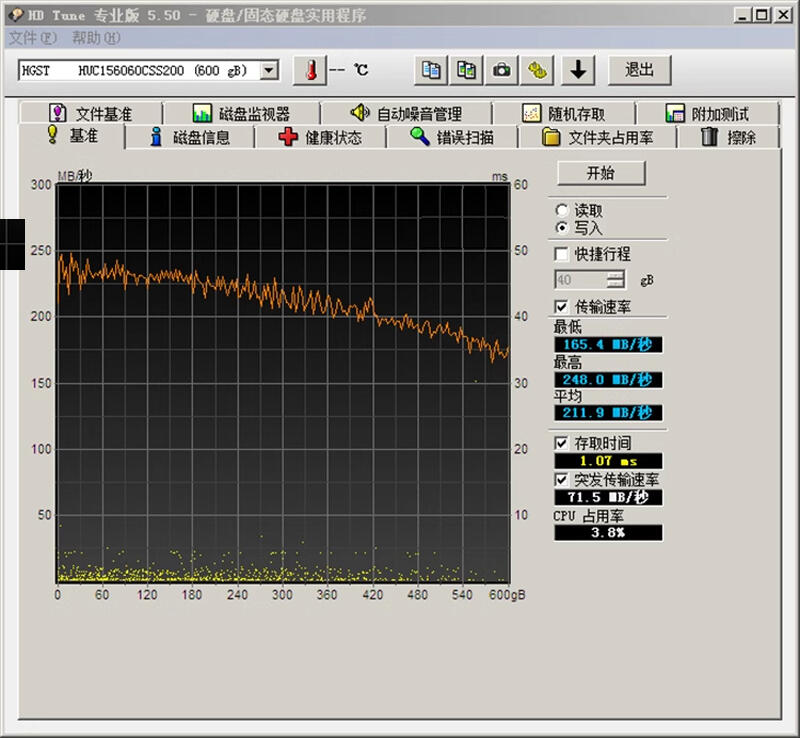
Task: Click the average value 211.9 MB/秒
Action: click(x=608, y=412)
